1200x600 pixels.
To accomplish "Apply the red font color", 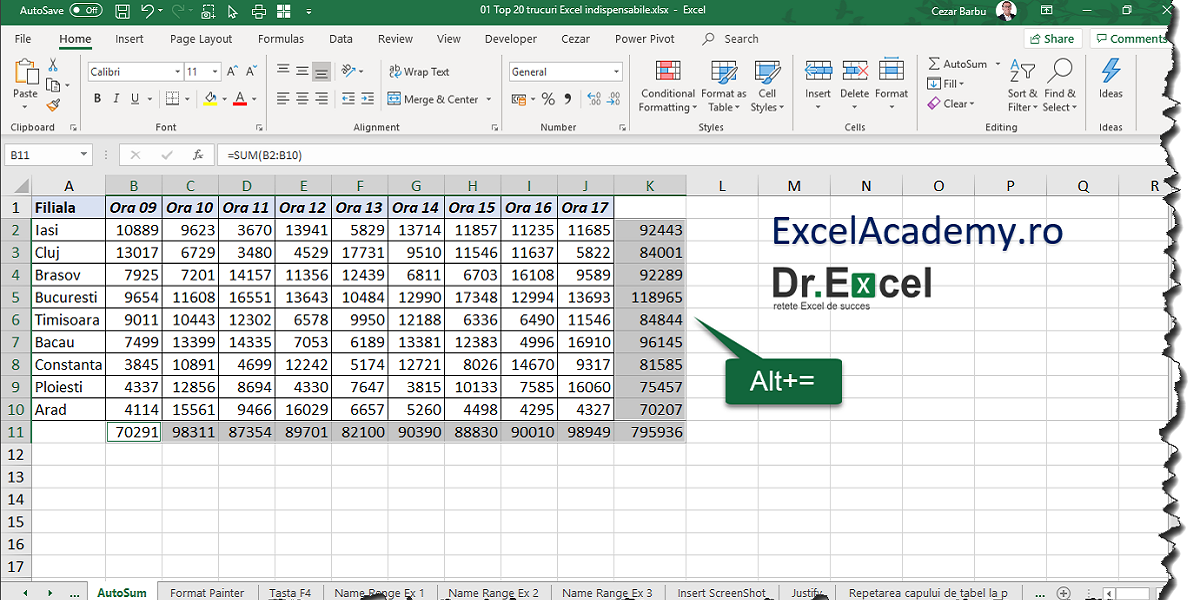I will [240, 99].
